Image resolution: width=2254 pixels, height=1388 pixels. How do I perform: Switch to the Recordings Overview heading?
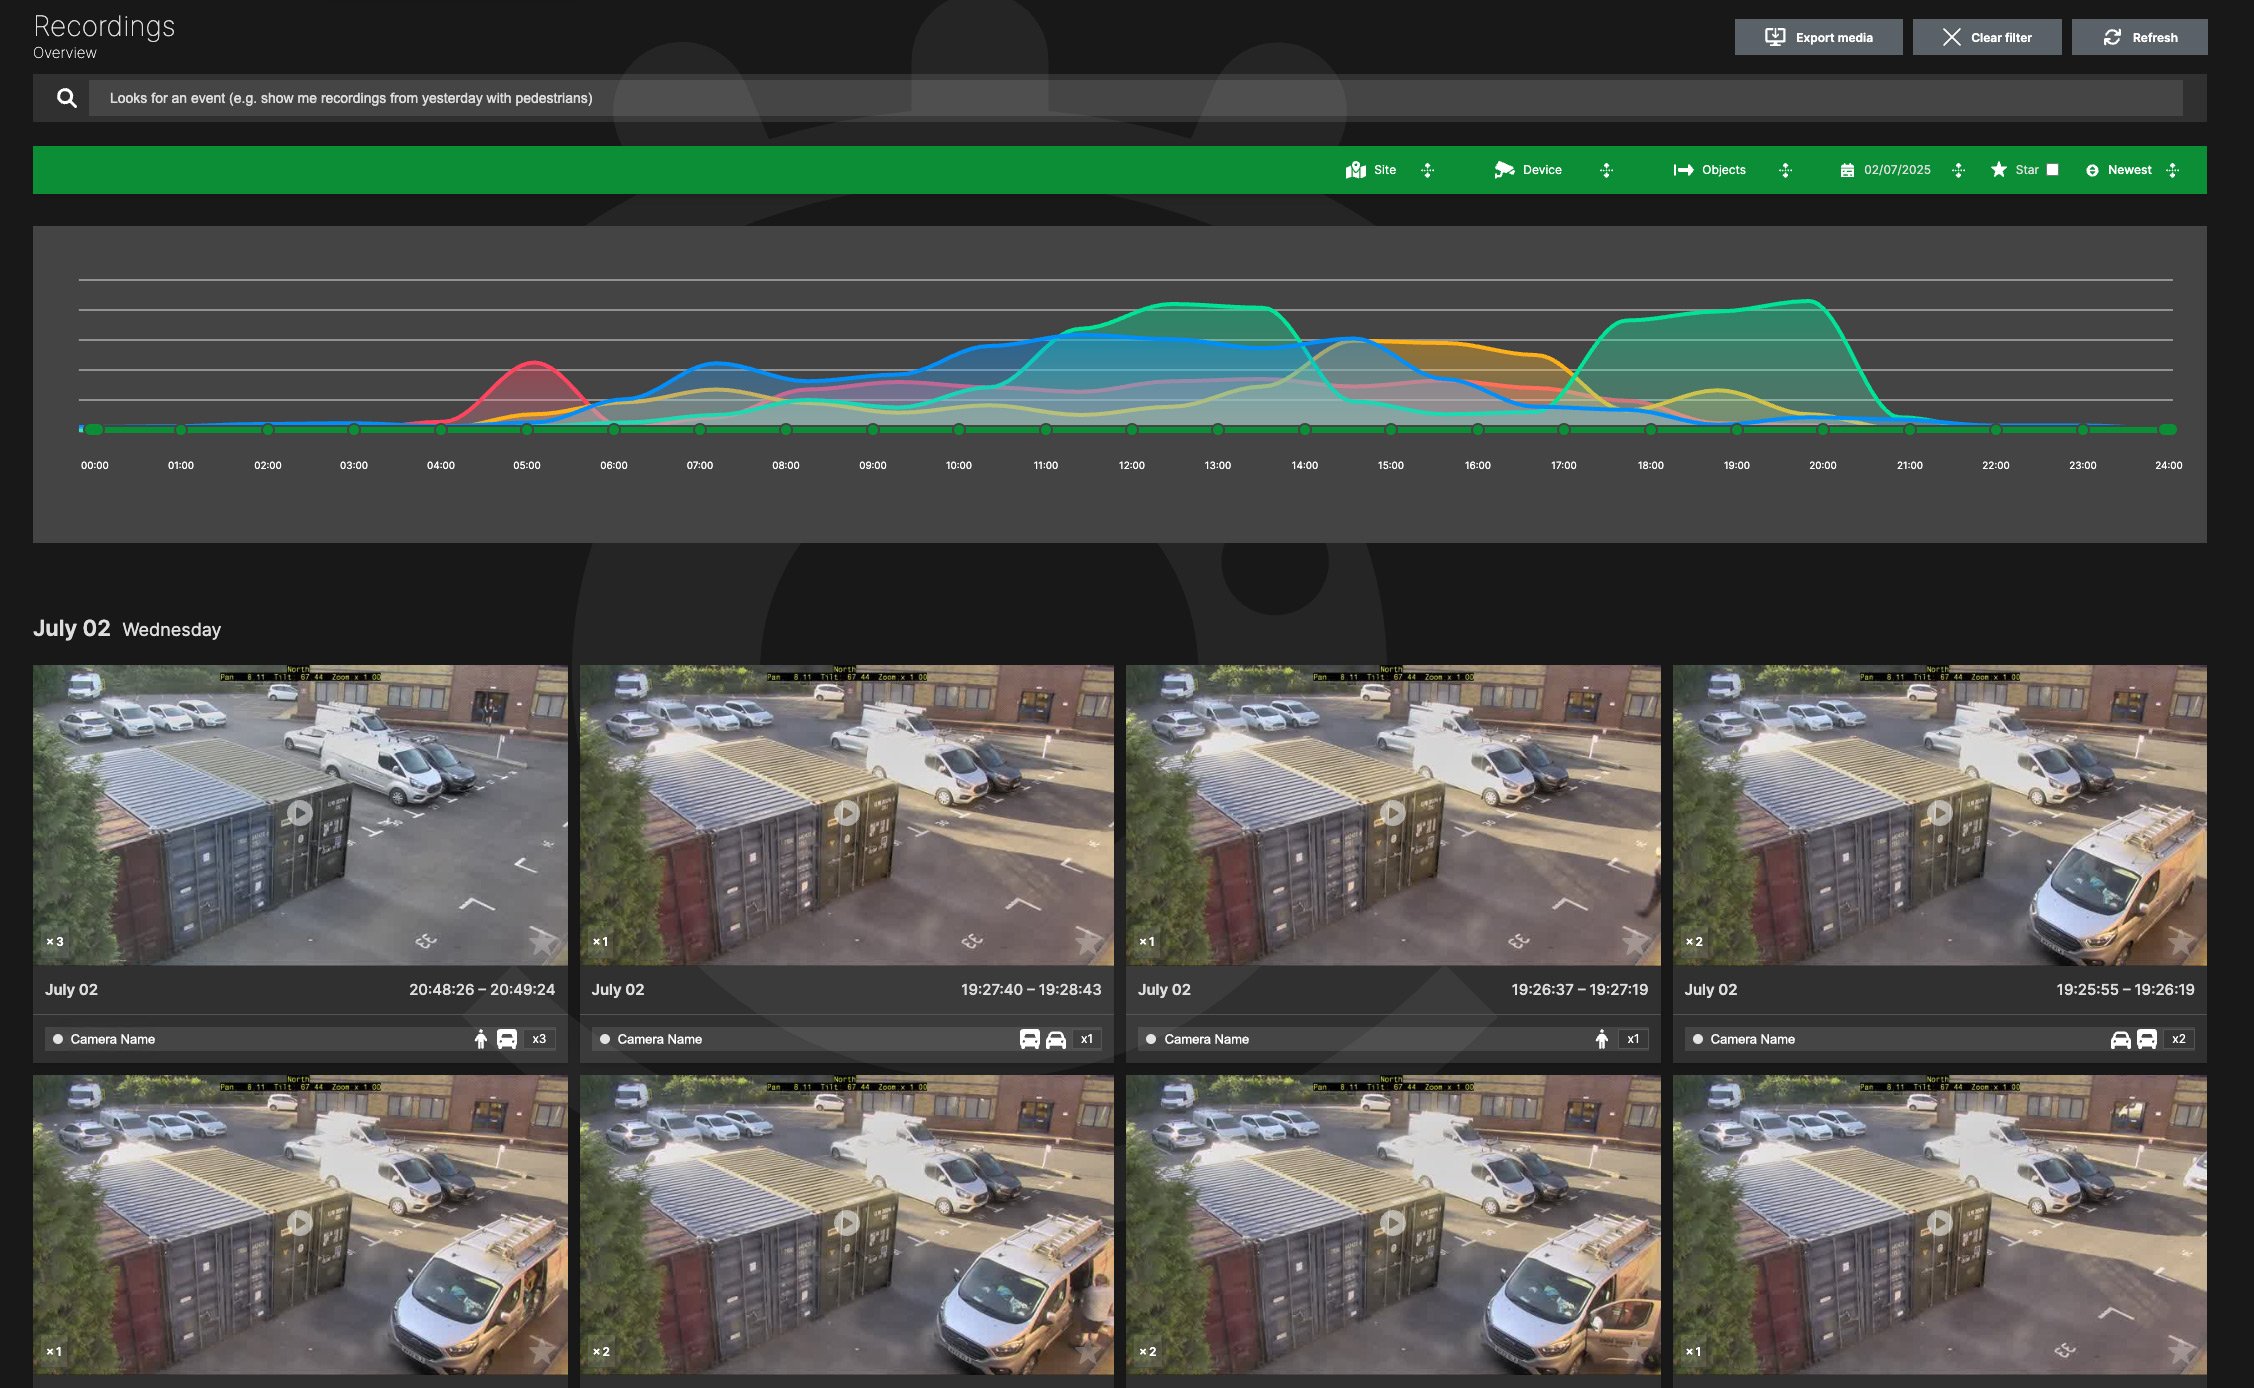coord(104,26)
